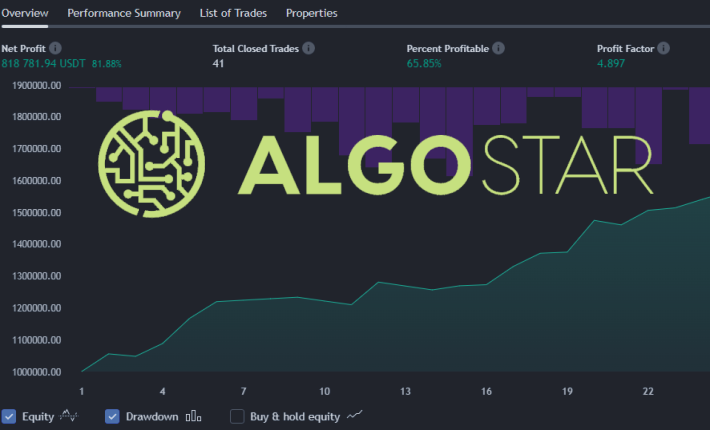
Task: Click the Drawdown label text
Action: click(152, 416)
